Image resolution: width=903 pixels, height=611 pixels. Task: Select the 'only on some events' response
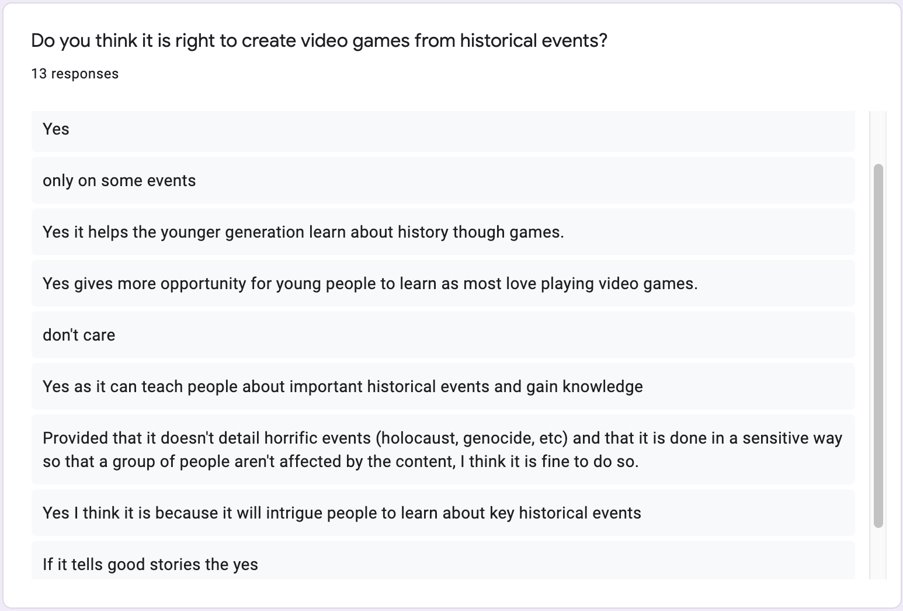coord(443,180)
